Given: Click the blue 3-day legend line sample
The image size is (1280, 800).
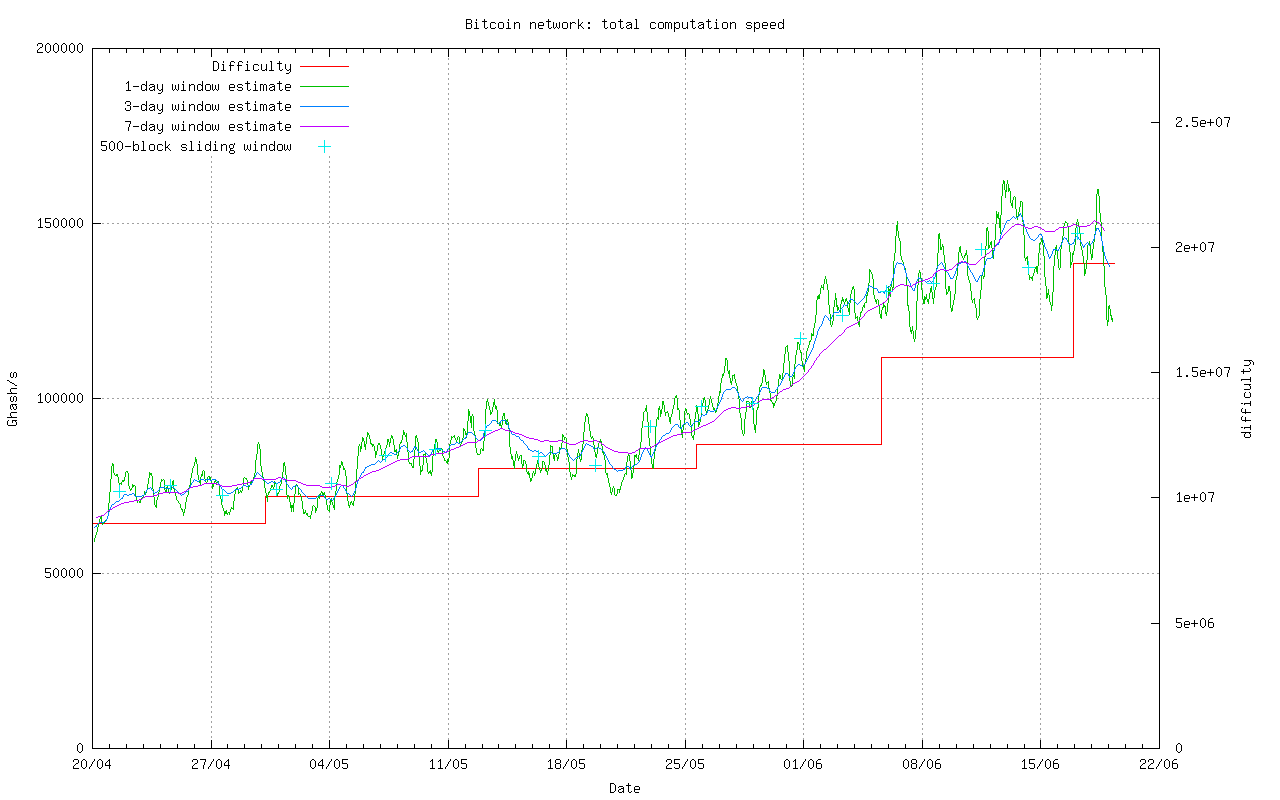Looking at the screenshot, I should [324, 107].
